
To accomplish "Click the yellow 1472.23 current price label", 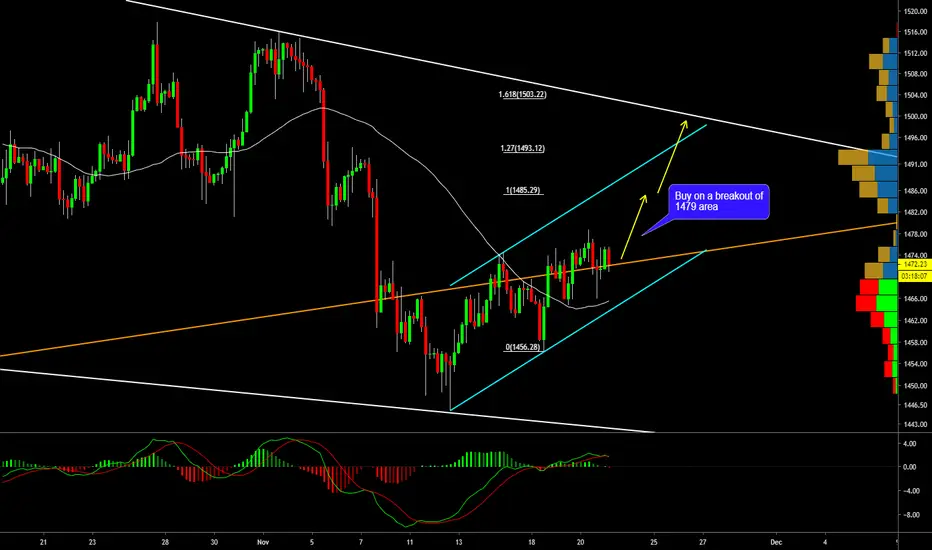I will (x=915, y=264).
